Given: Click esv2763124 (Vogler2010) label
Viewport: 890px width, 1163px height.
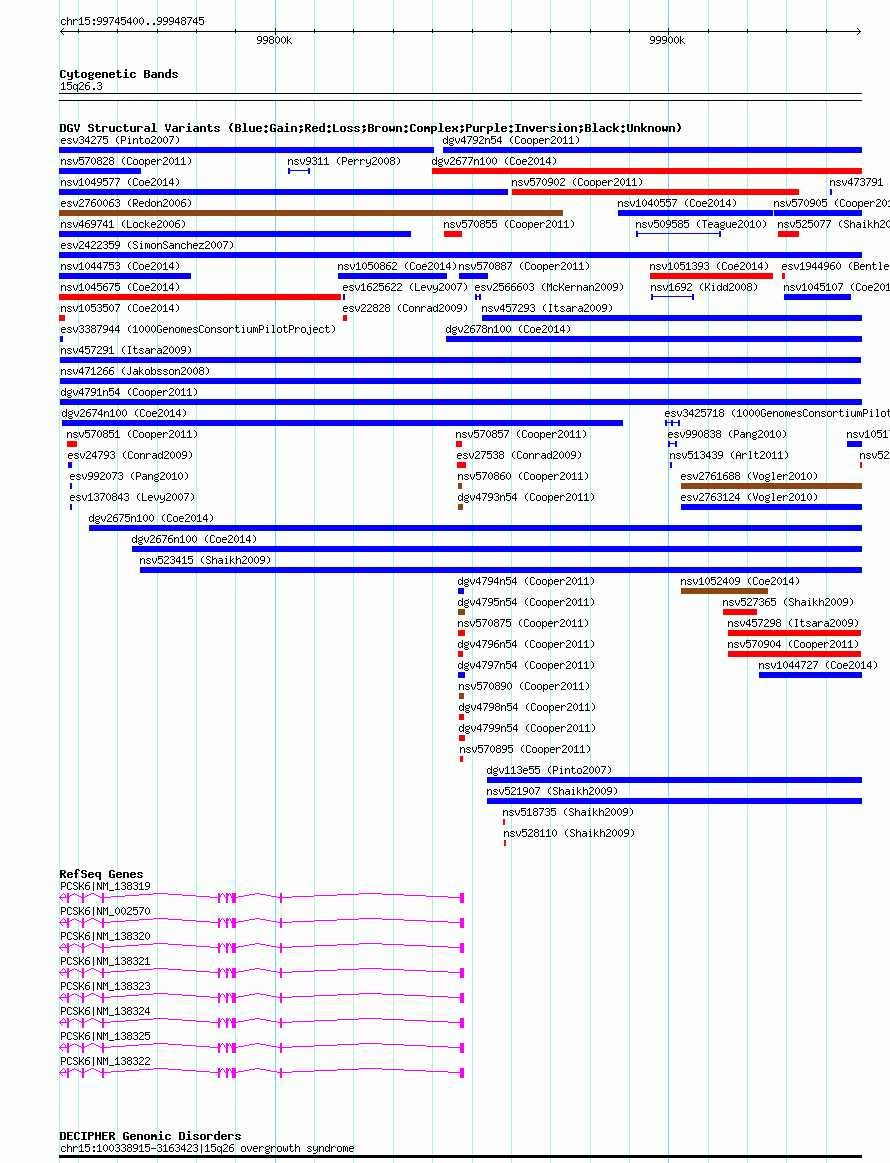Looking at the screenshot, I should 749,497.
